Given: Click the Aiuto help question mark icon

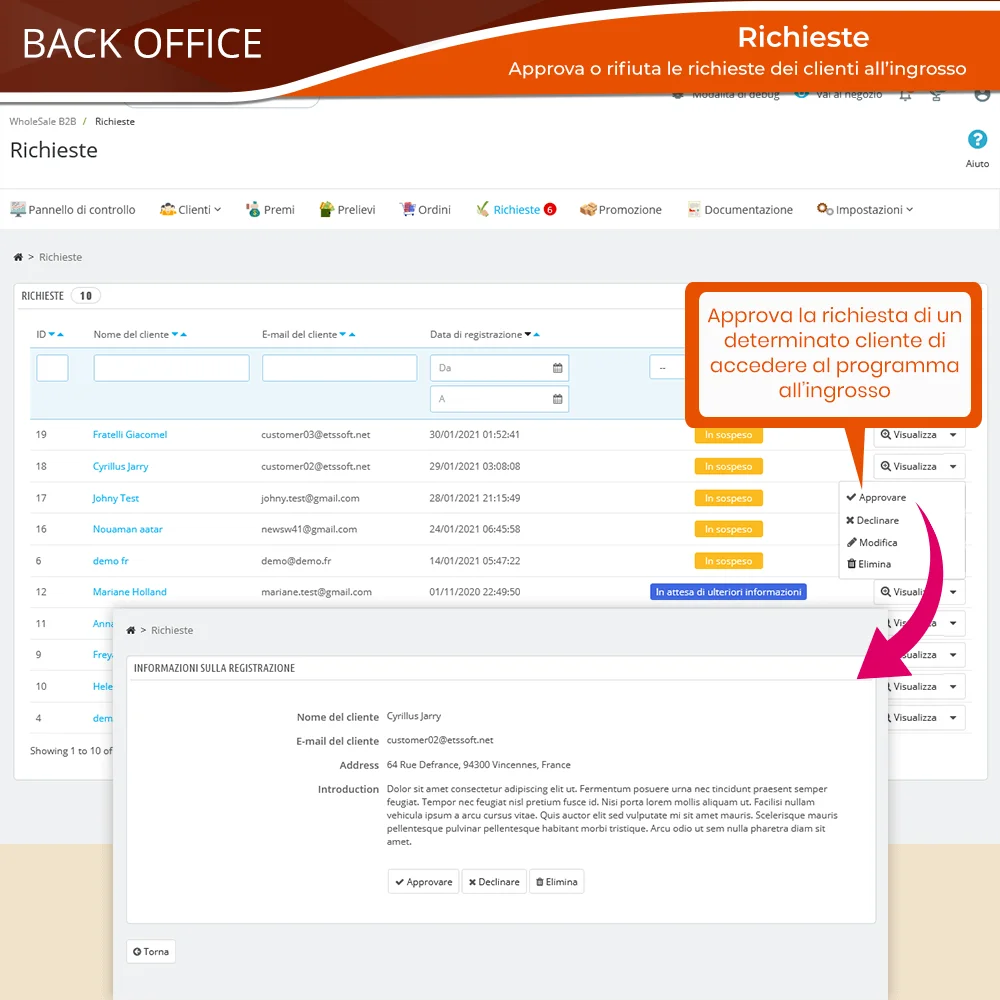Looking at the screenshot, I should click(977, 140).
